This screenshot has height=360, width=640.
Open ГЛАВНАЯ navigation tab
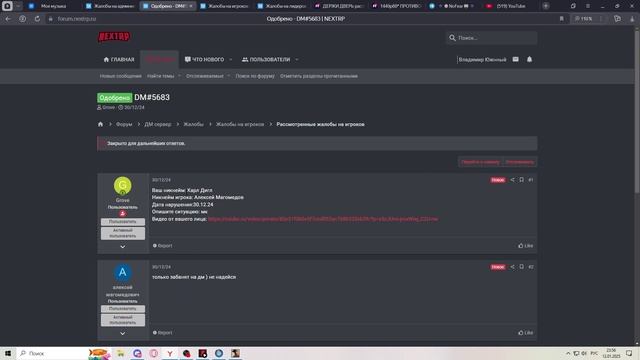click(119, 60)
